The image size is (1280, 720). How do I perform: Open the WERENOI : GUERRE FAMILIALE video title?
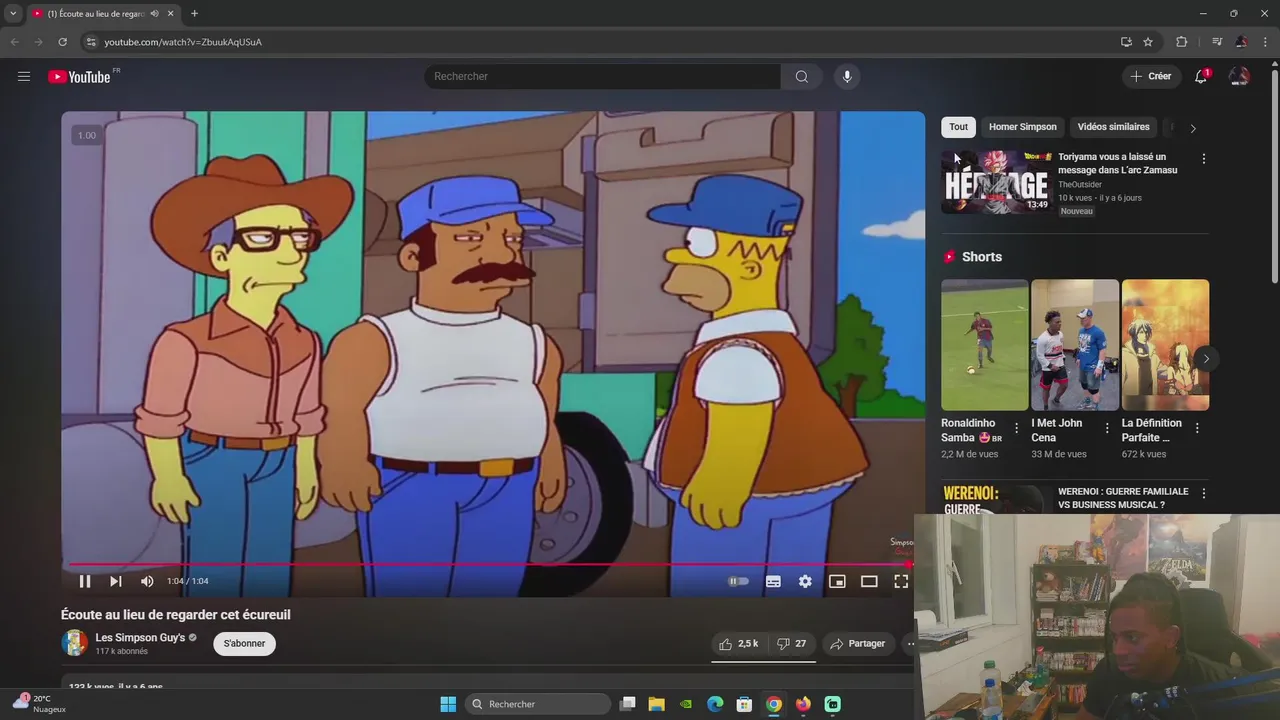pos(1123,498)
